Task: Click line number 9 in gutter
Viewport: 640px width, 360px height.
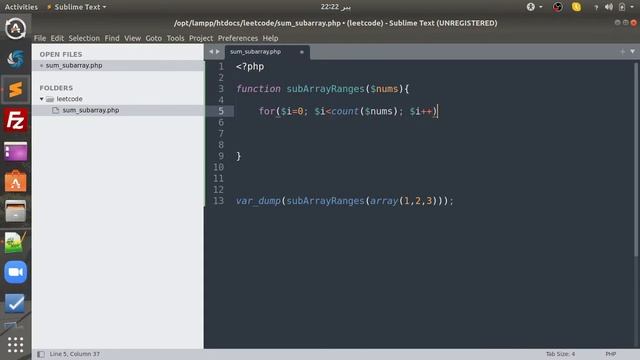Action: coord(221,156)
